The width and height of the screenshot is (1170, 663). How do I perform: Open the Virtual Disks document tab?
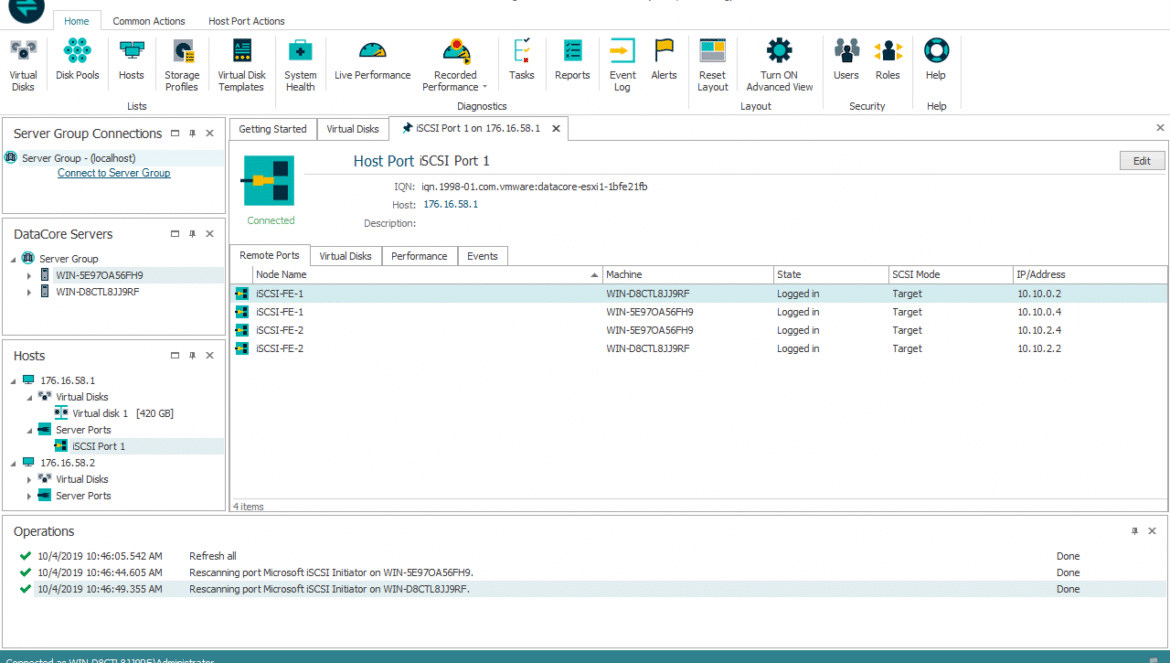click(x=352, y=129)
